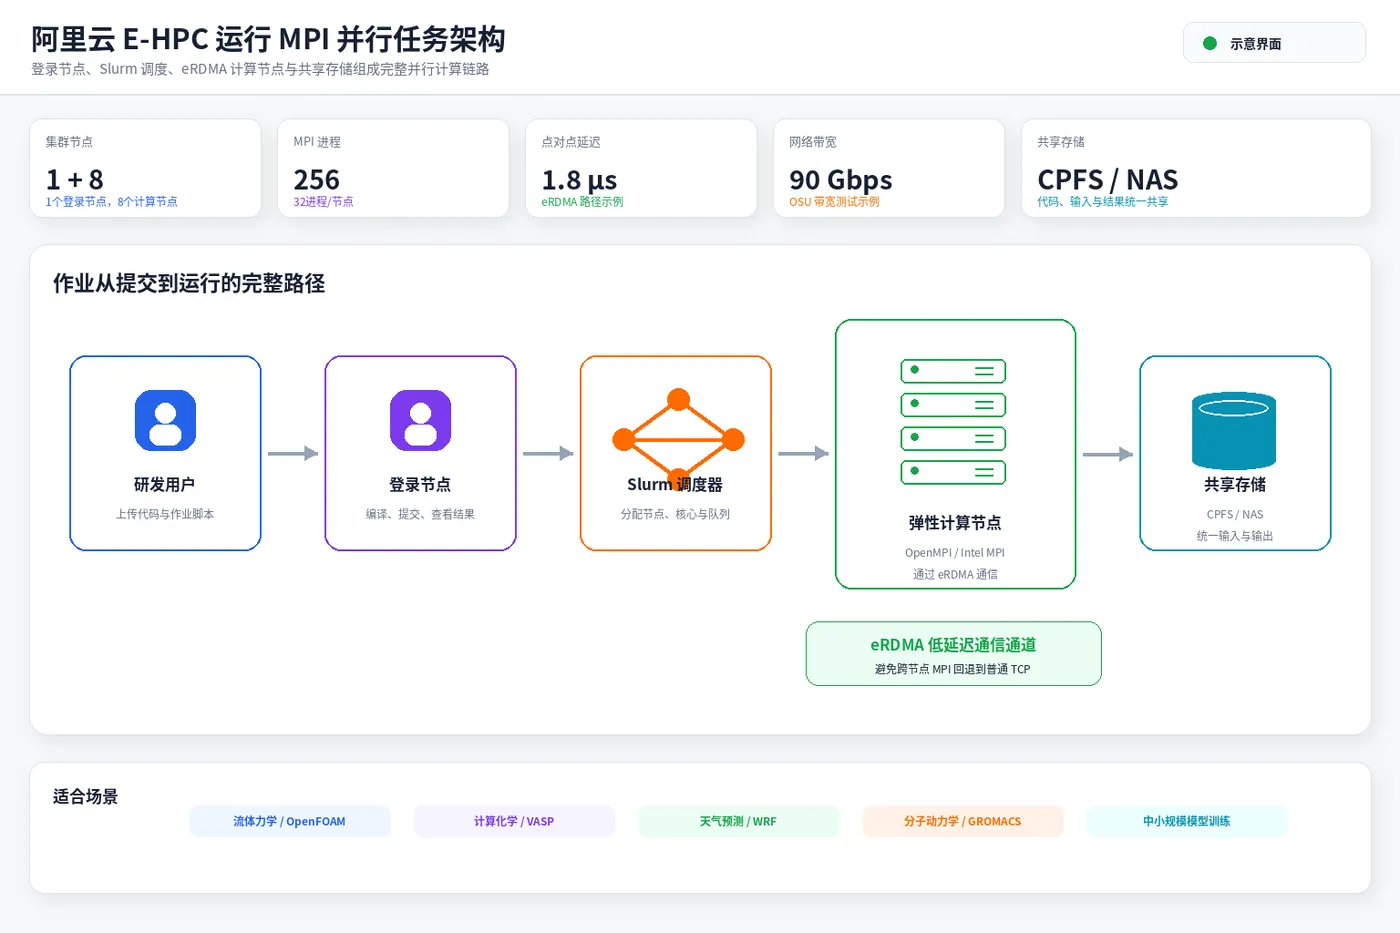The image size is (1400, 933).
Task: Click the 编译、提交、查看结果 caption
Action: click(x=420, y=514)
